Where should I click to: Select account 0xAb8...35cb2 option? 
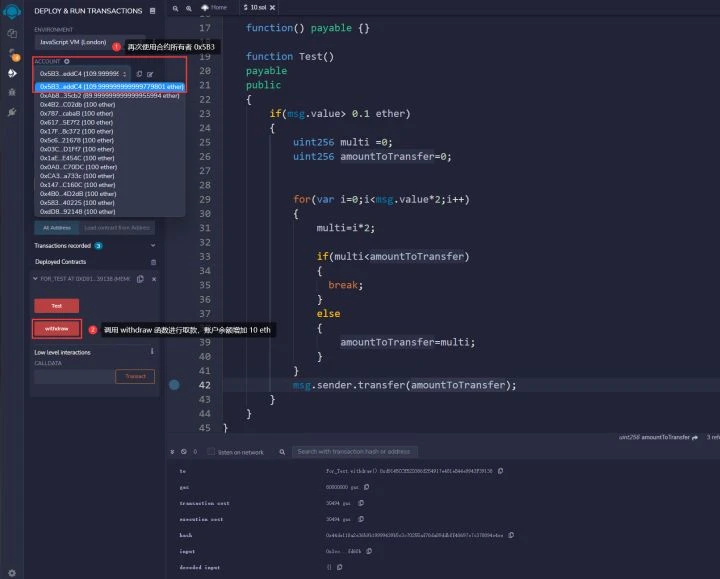pos(110,96)
